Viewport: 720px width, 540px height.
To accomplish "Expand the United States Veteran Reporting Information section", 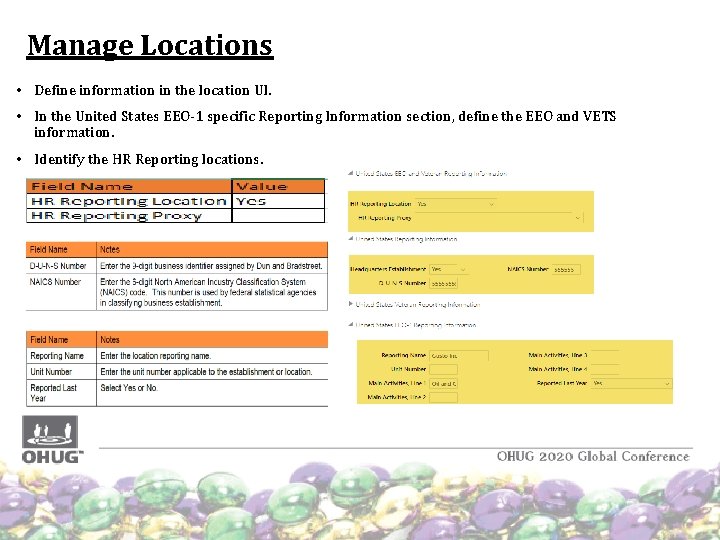I will click(351, 304).
